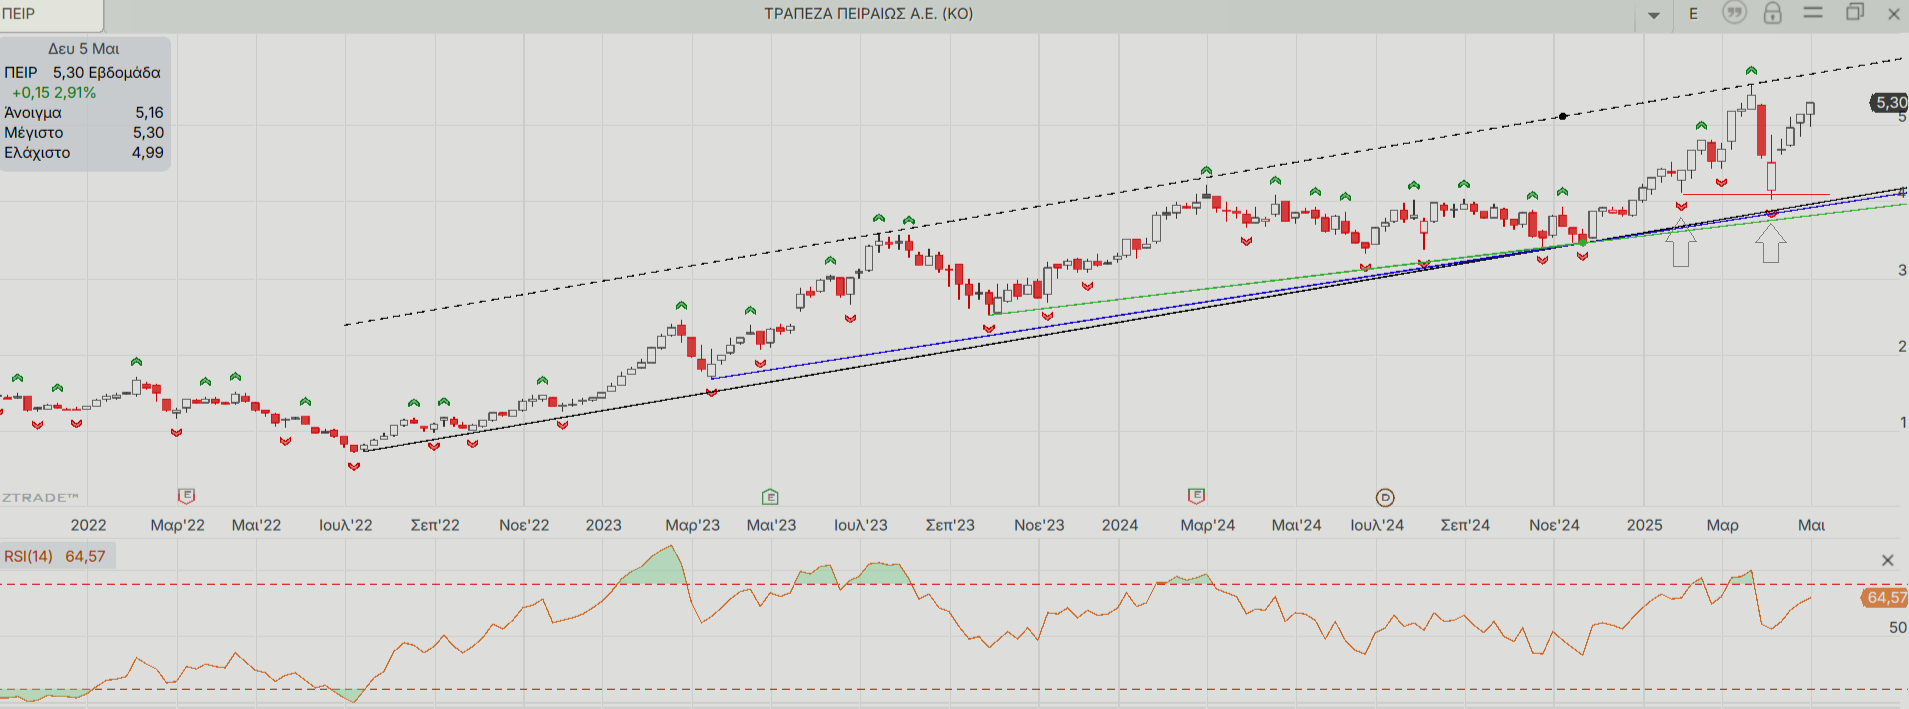Click the RSI 64,57 value tag
This screenshot has height=709, width=1909.
tap(1885, 597)
